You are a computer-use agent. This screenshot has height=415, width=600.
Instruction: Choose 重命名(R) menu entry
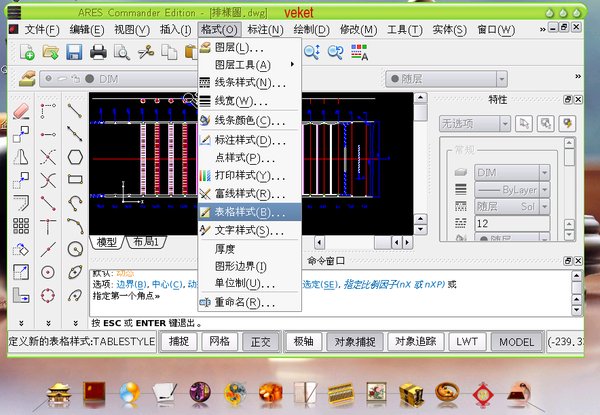coord(249,302)
